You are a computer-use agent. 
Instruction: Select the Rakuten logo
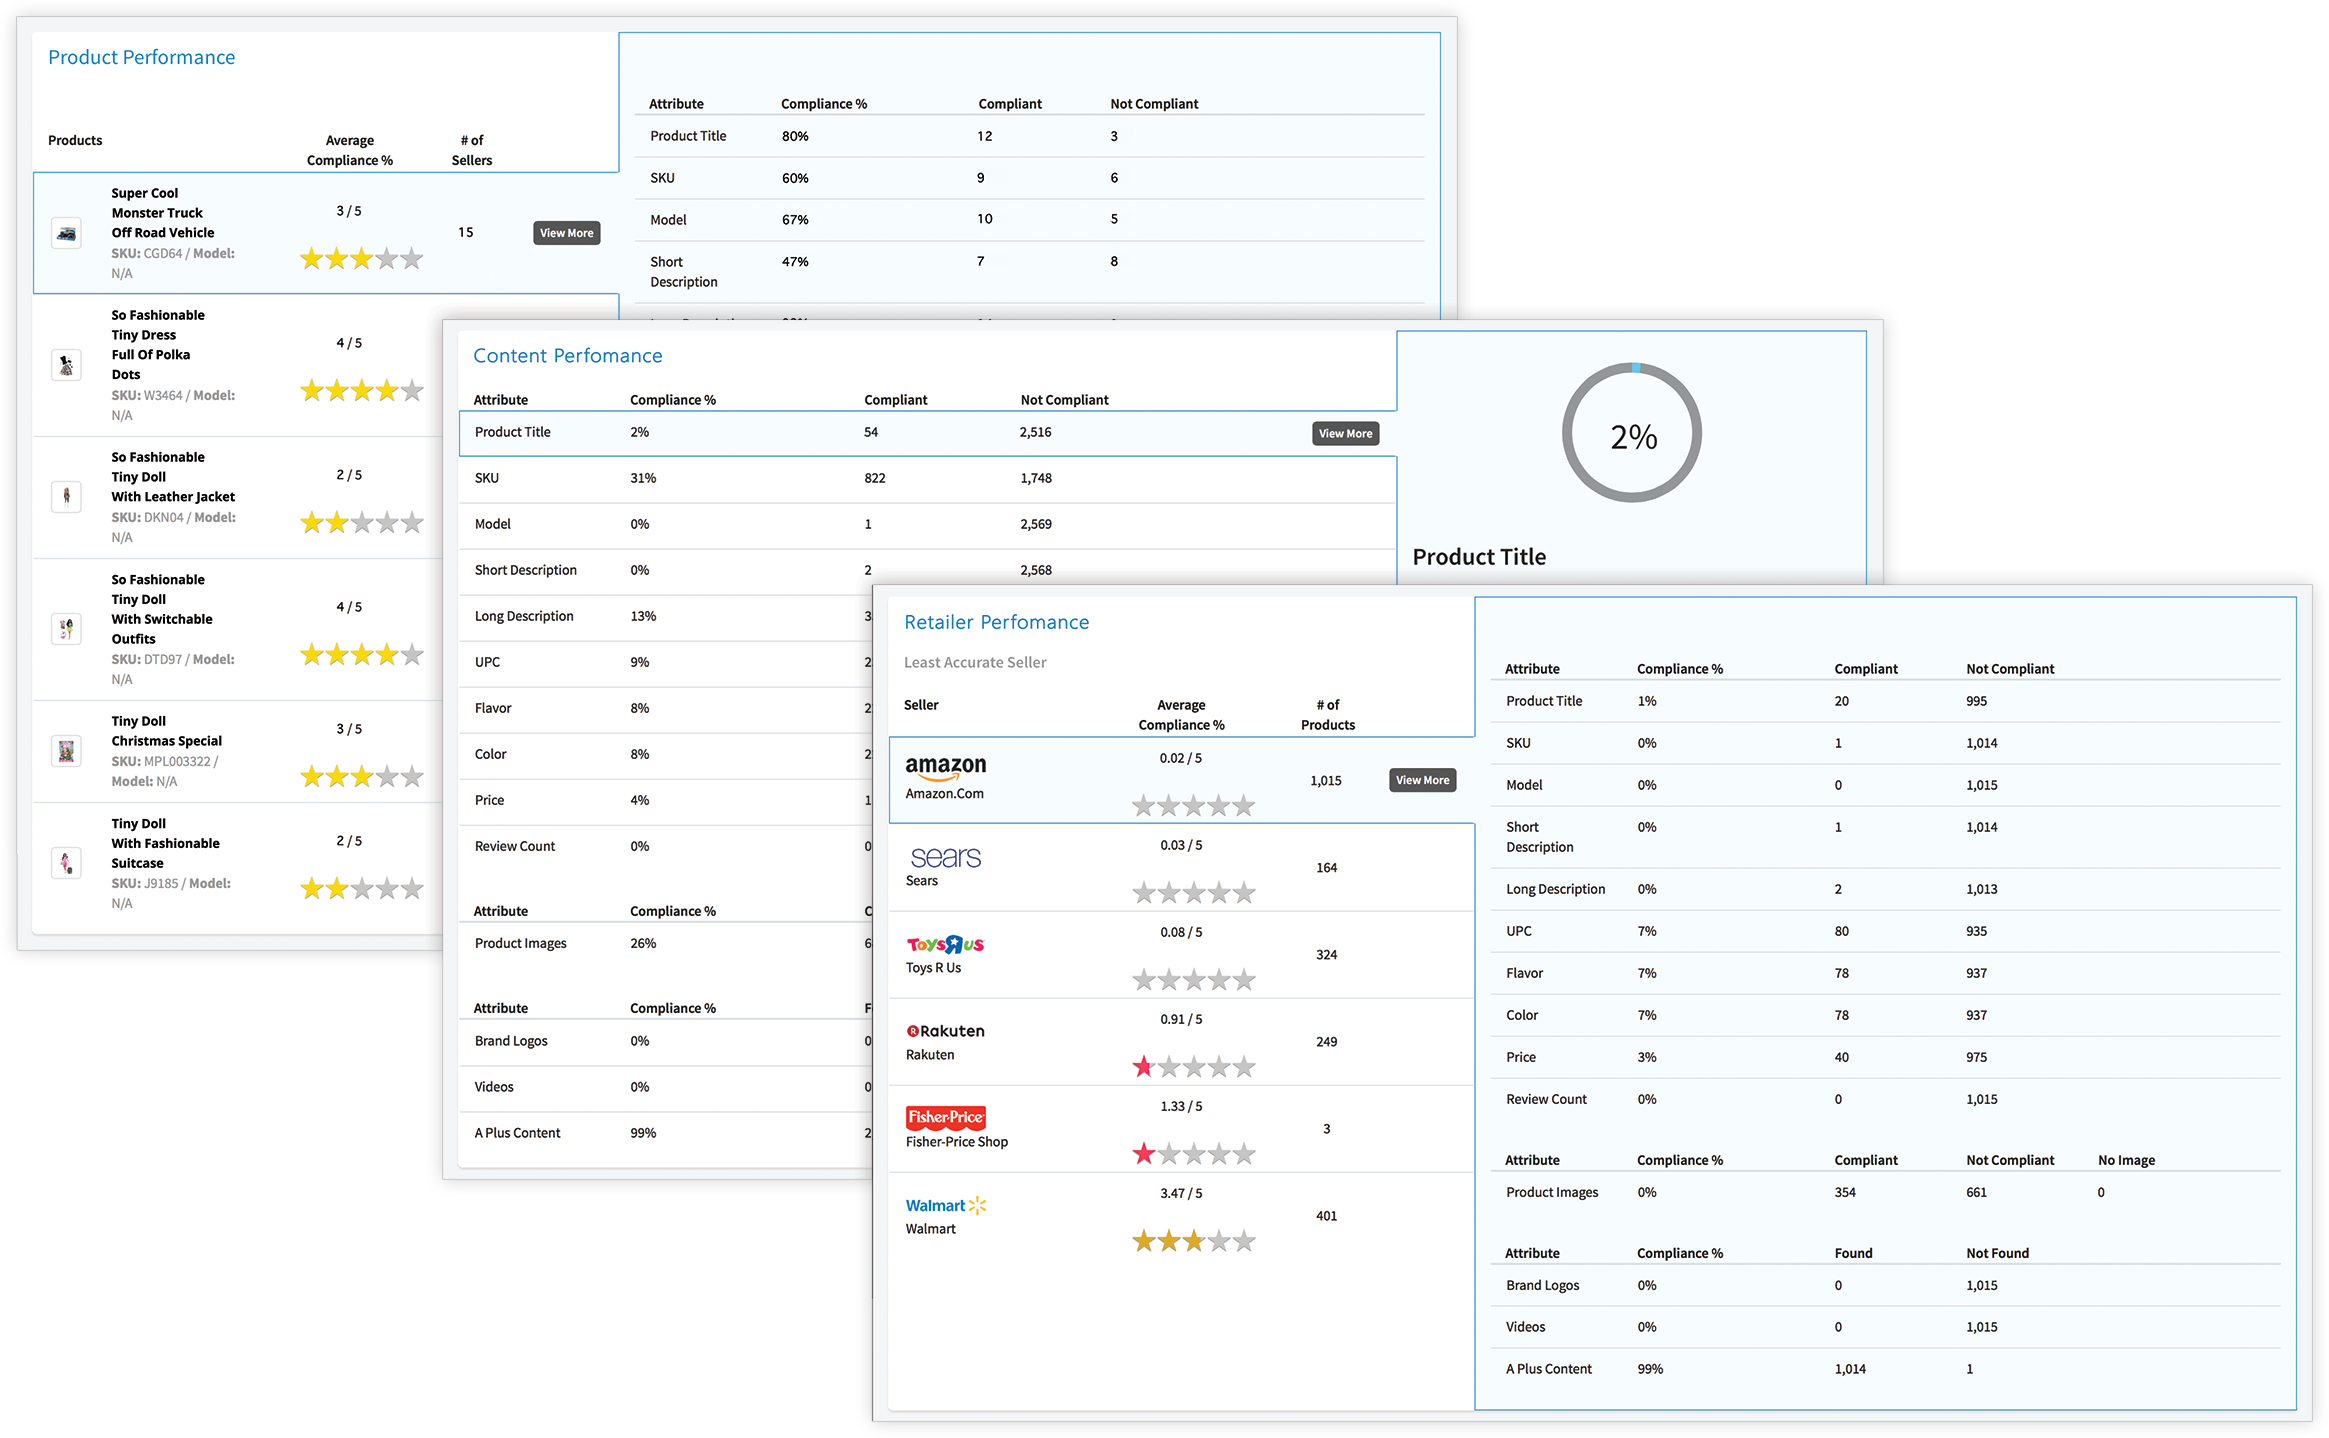tap(944, 1030)
